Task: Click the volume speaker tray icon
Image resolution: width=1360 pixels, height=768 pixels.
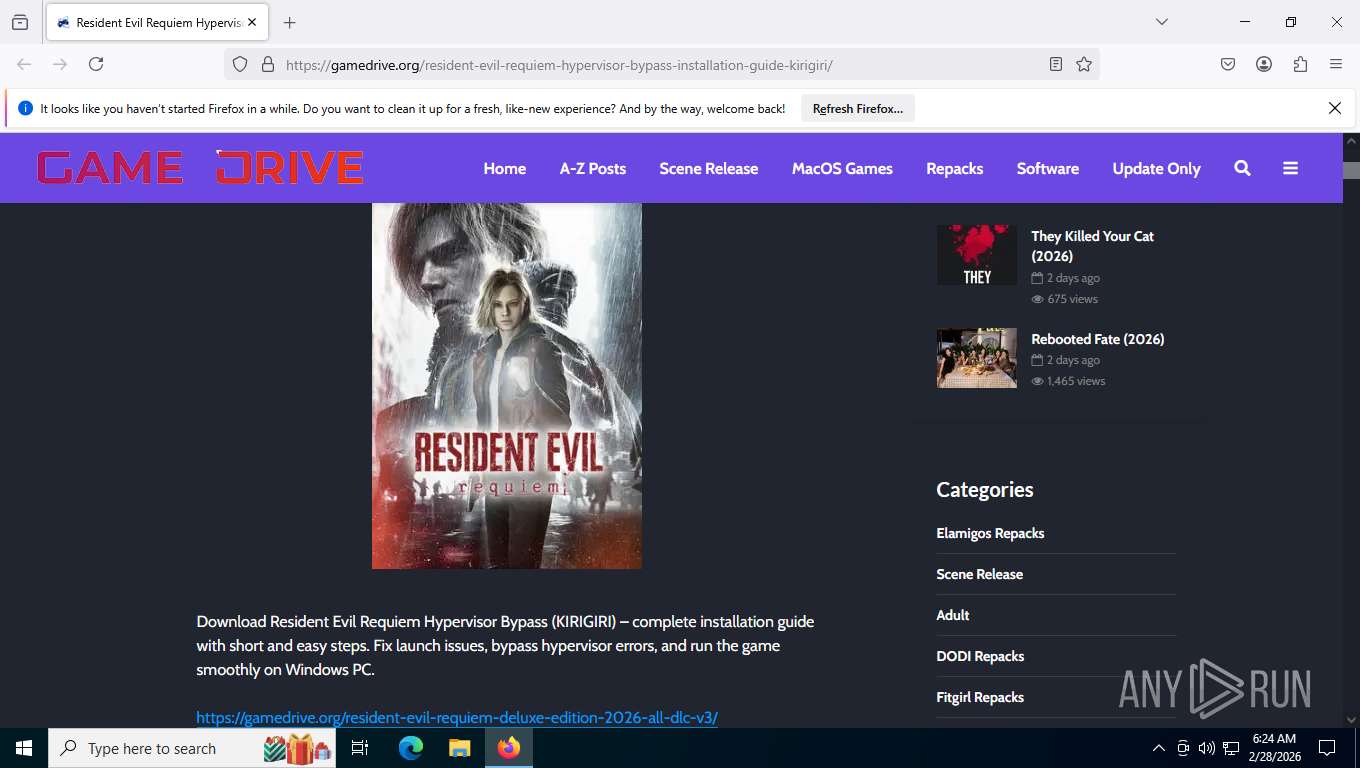Action: click(x=1207, y=748)
